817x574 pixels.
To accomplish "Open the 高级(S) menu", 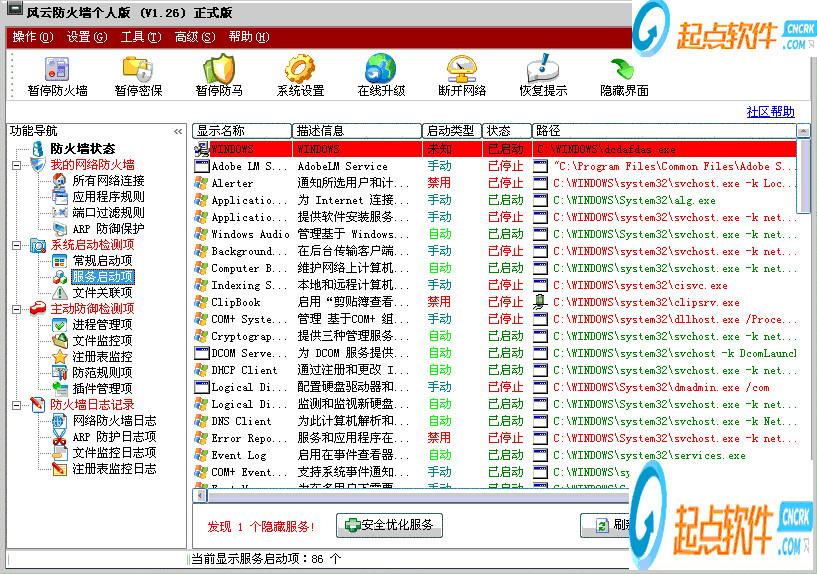I will tap(195, 37).
